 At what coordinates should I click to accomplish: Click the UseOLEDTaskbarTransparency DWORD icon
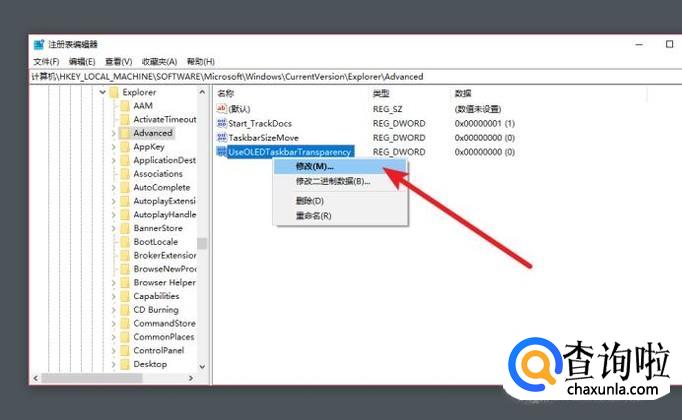click(x=221, y=152)
